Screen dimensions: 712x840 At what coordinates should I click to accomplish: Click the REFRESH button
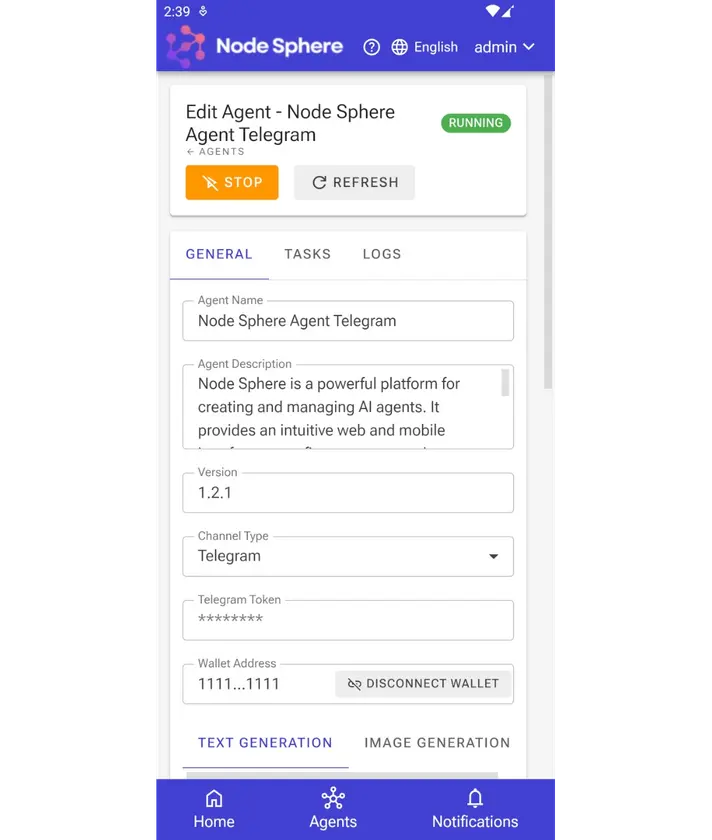354,182
